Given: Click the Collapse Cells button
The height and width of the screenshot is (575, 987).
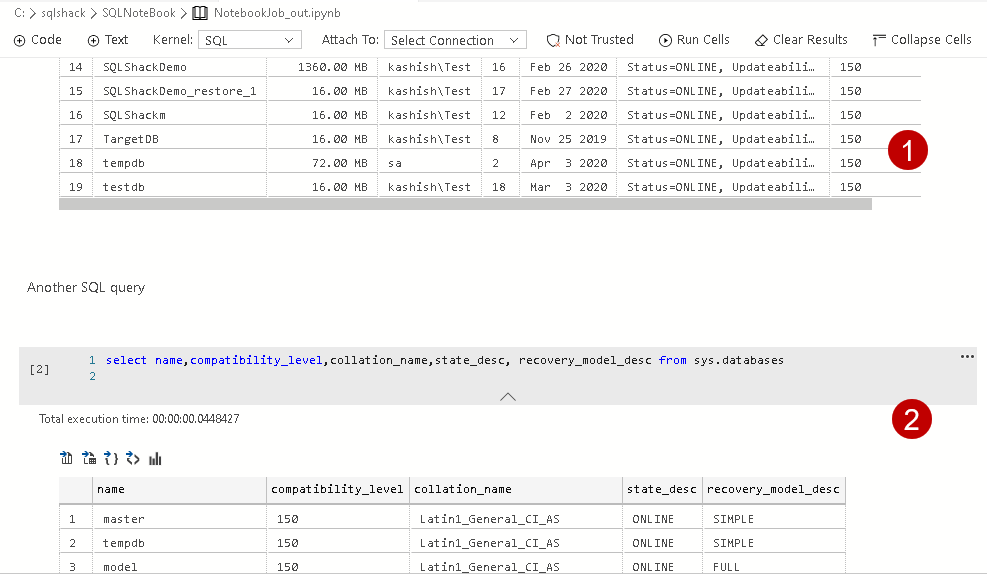Looking at the screenshot, I should click(921, 40).
